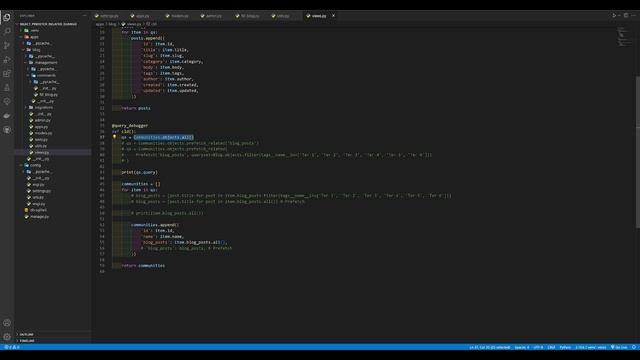640x360 pixels.
Task: Click the lightbulb code action icon
Action: (115, 137)
